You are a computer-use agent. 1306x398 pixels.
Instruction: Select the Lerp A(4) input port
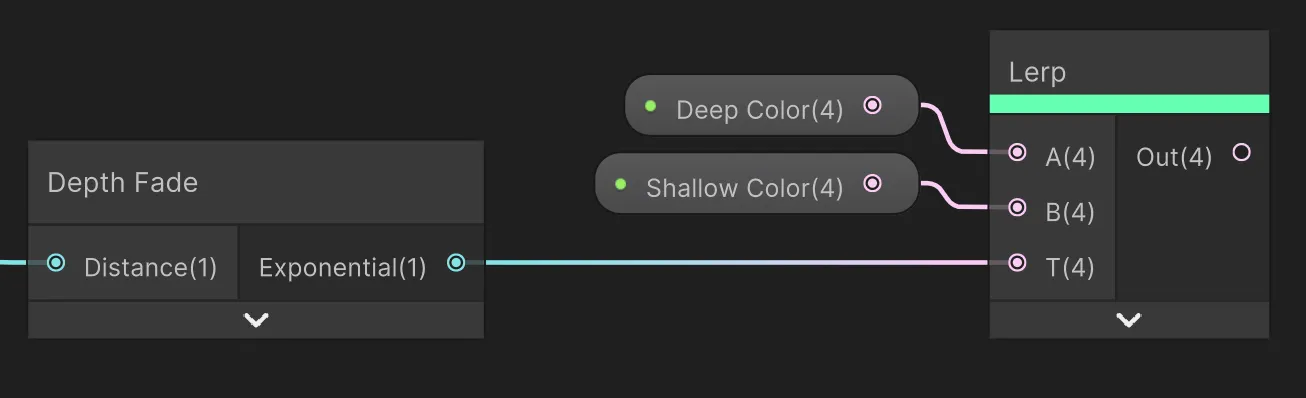pyautogui.click(x=1017, y=152)
